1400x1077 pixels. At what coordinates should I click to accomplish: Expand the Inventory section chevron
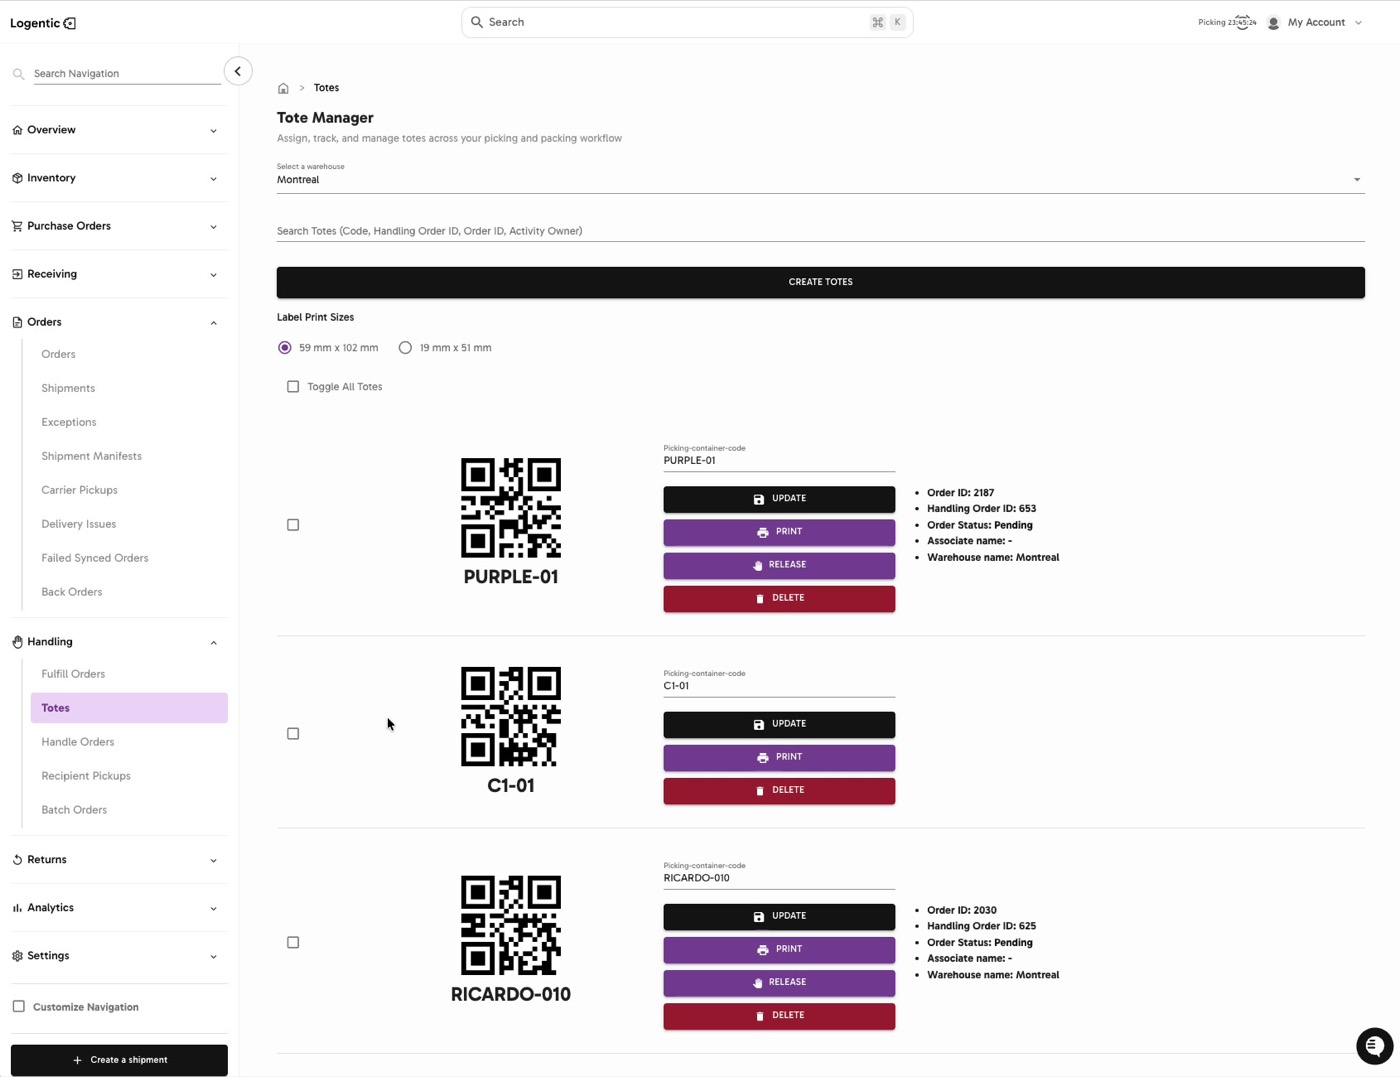[x=213, y=179]
